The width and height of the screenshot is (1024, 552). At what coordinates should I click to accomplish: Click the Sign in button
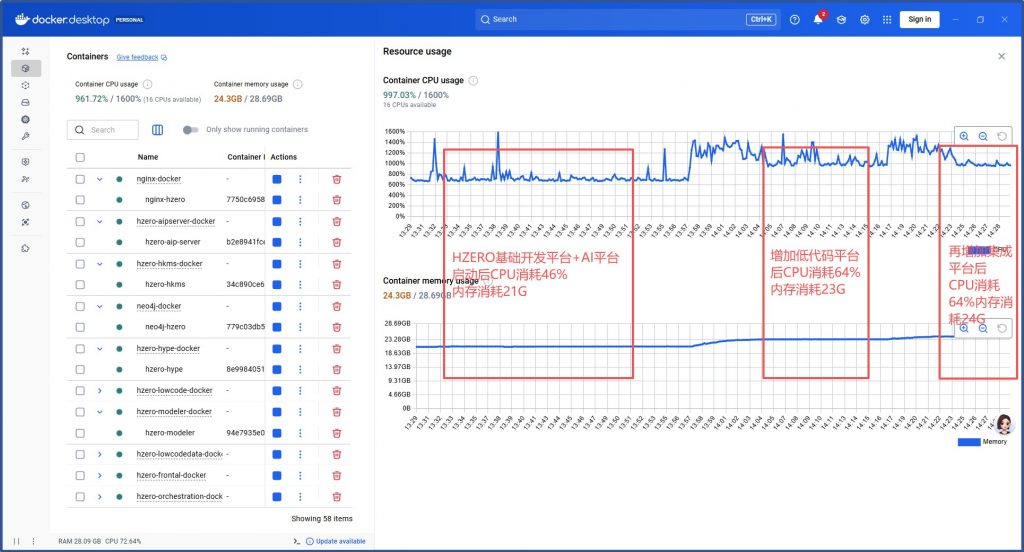point(919,19)
